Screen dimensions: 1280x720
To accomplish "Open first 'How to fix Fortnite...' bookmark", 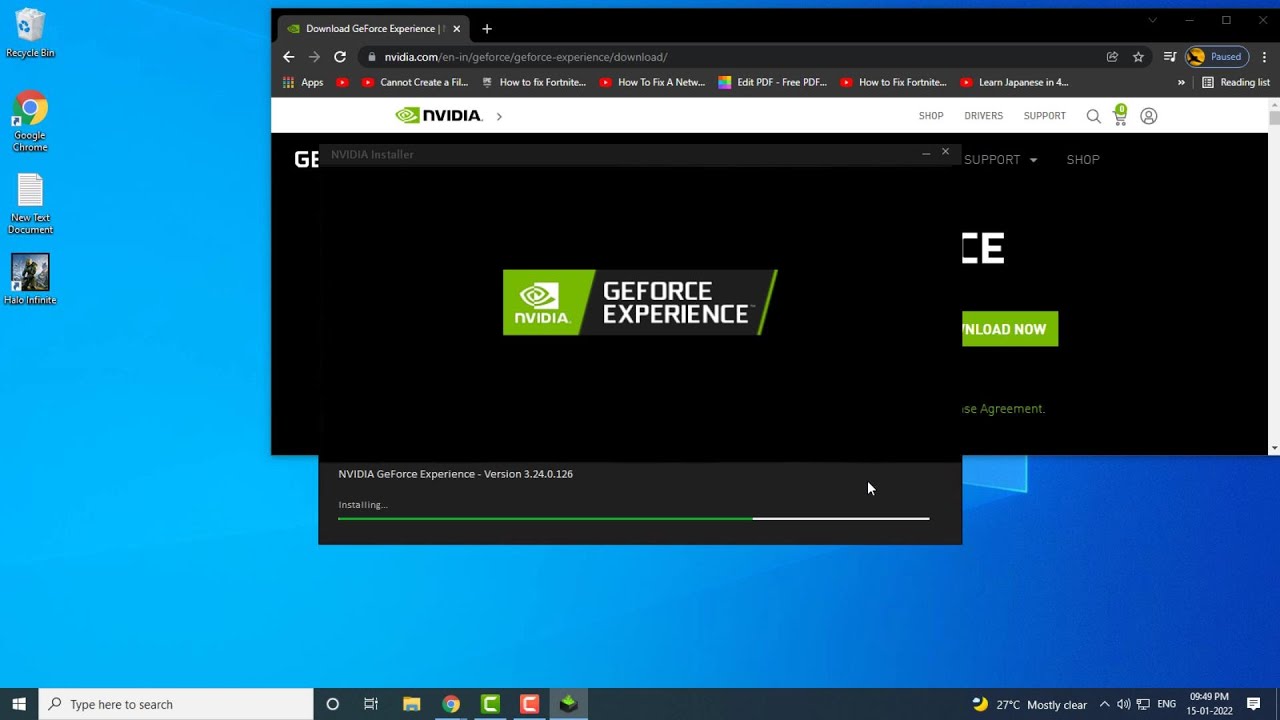I will pos(534,83).
